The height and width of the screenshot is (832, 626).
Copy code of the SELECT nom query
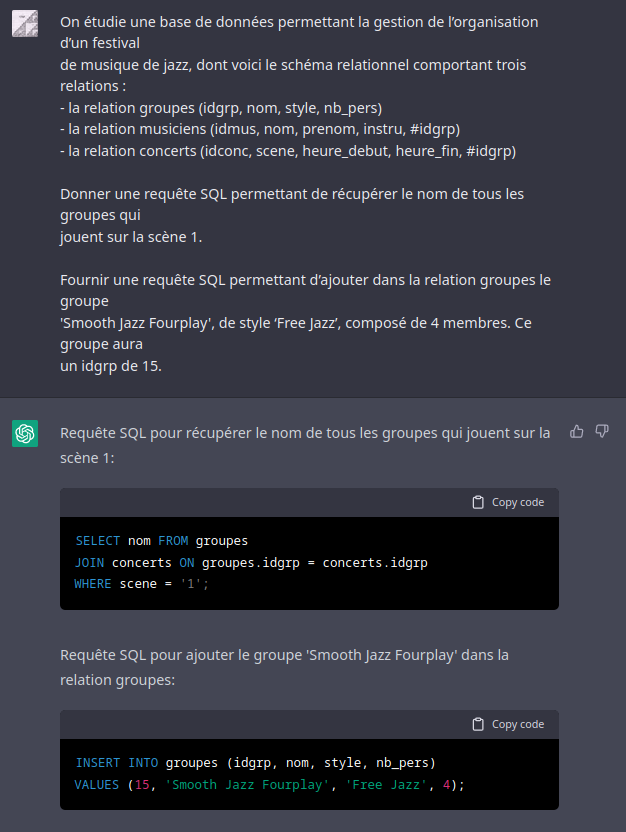pos(508,502)
